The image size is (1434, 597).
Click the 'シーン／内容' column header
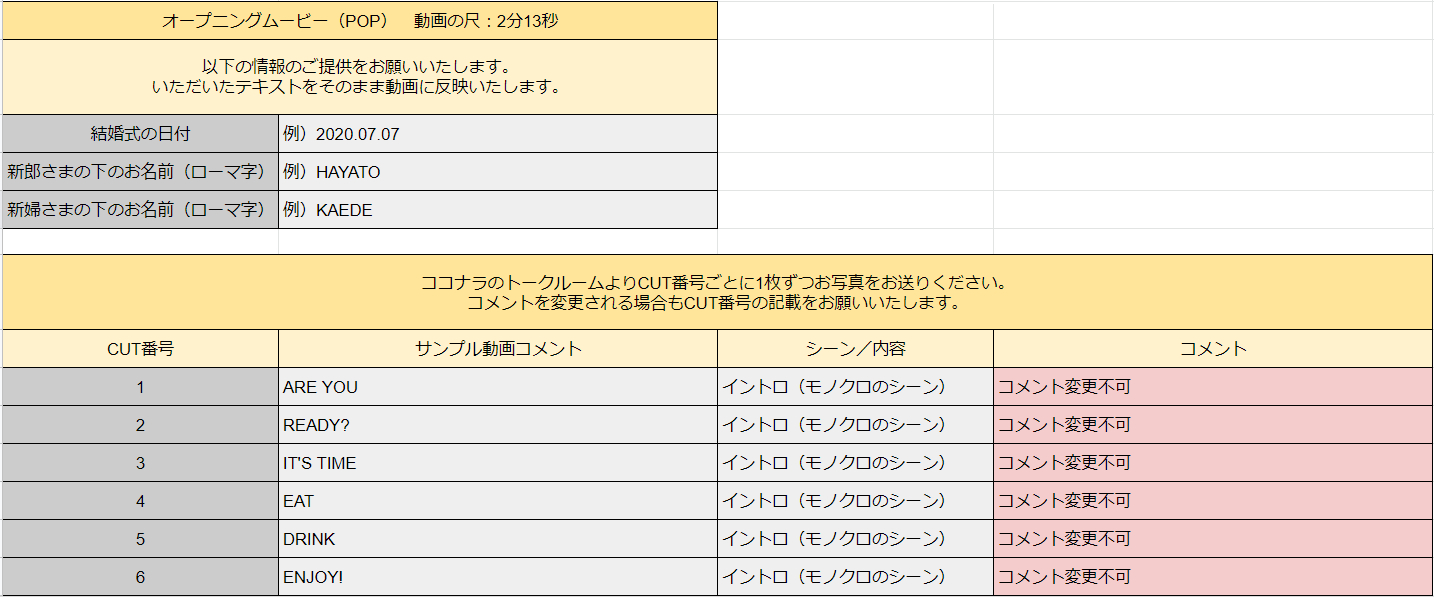click(x=855, y=349)
